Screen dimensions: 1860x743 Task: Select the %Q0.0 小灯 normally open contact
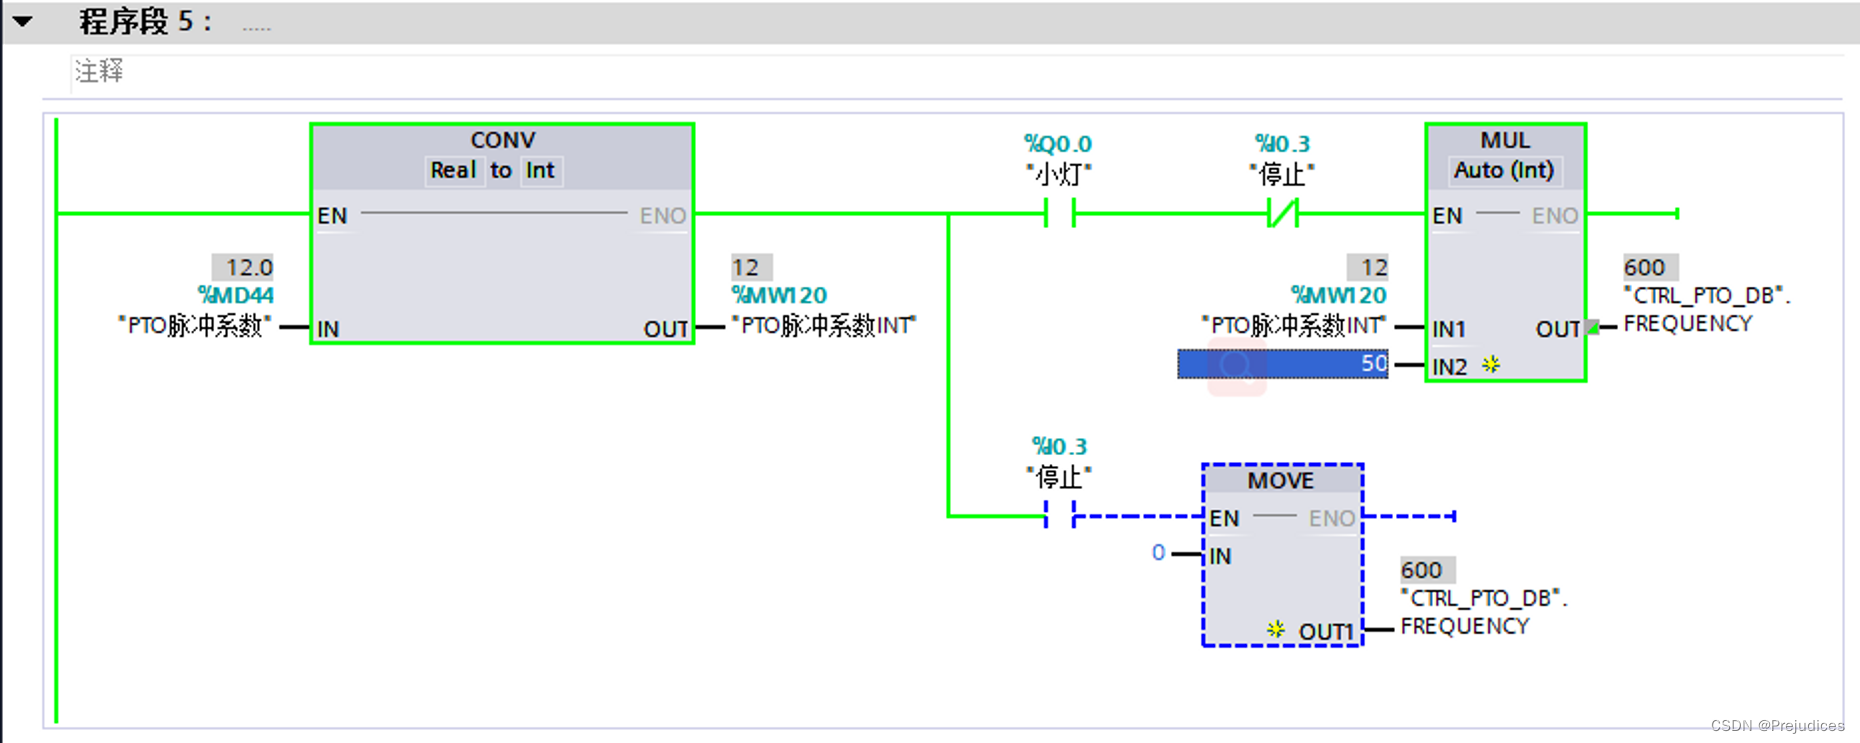1059,213
